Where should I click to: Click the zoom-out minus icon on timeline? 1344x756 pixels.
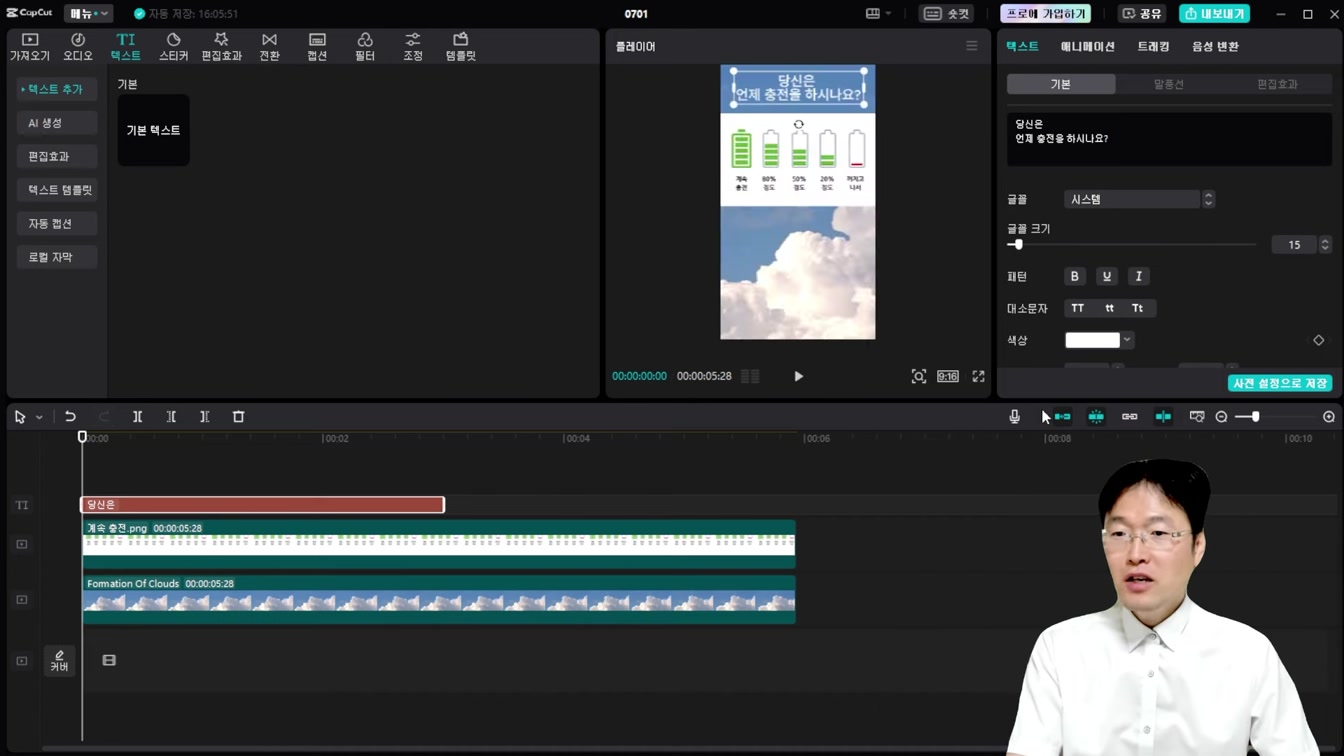(1221, 417)
